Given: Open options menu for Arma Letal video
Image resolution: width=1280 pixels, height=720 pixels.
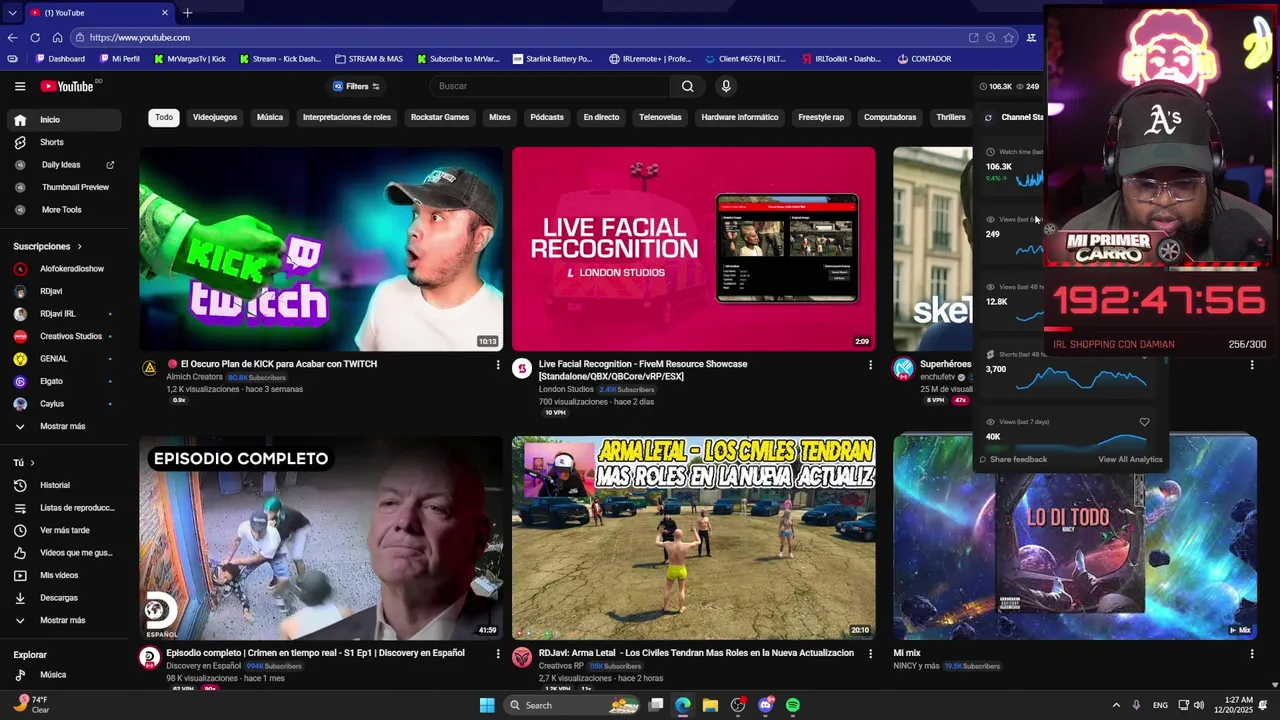Looking at the screenshot, I should (870, 654).
